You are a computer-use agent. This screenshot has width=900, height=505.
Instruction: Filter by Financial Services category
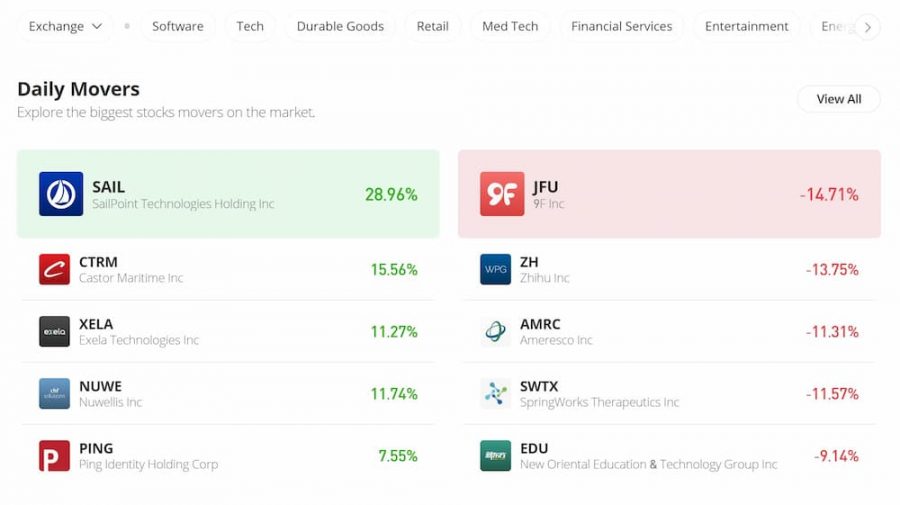621,26
